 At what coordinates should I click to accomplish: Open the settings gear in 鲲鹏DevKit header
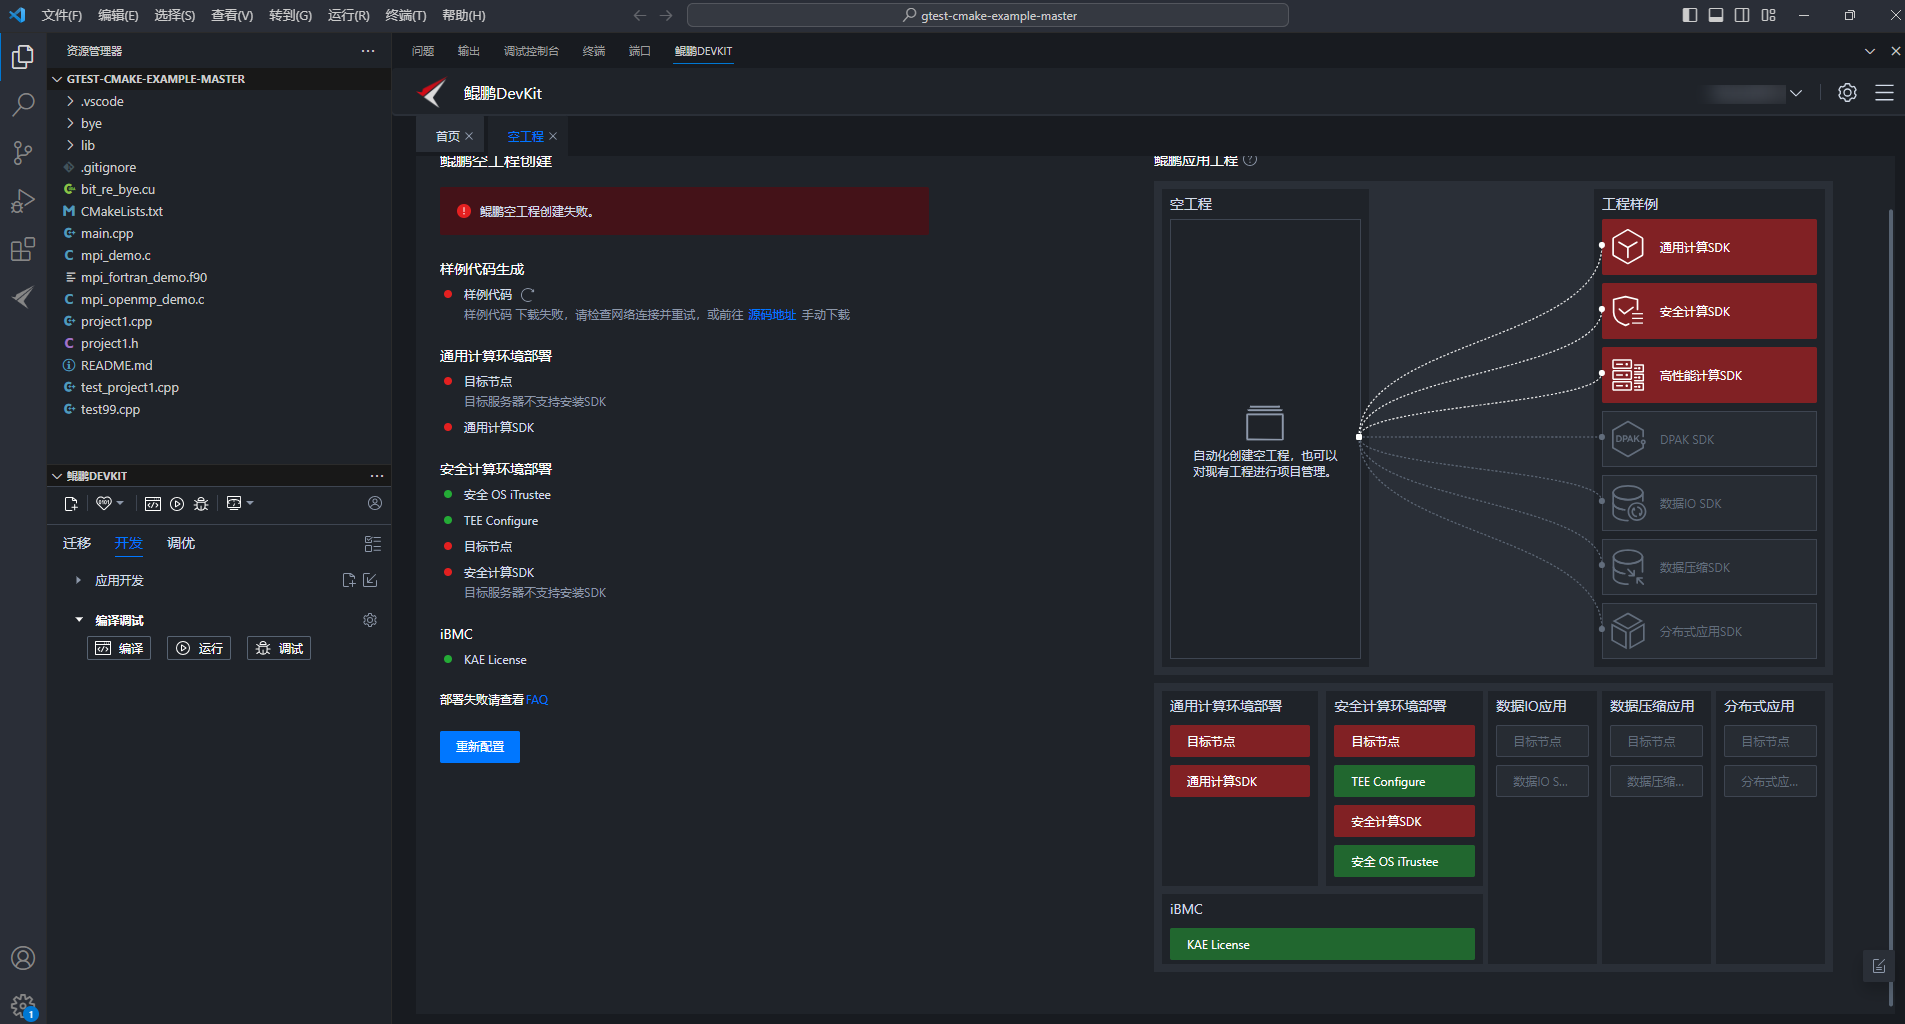tap(1847, 93)
